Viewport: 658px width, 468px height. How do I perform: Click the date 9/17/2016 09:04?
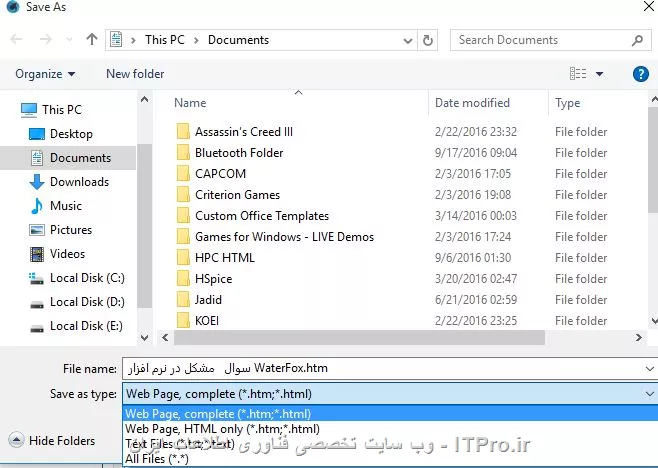click(476, 153)
